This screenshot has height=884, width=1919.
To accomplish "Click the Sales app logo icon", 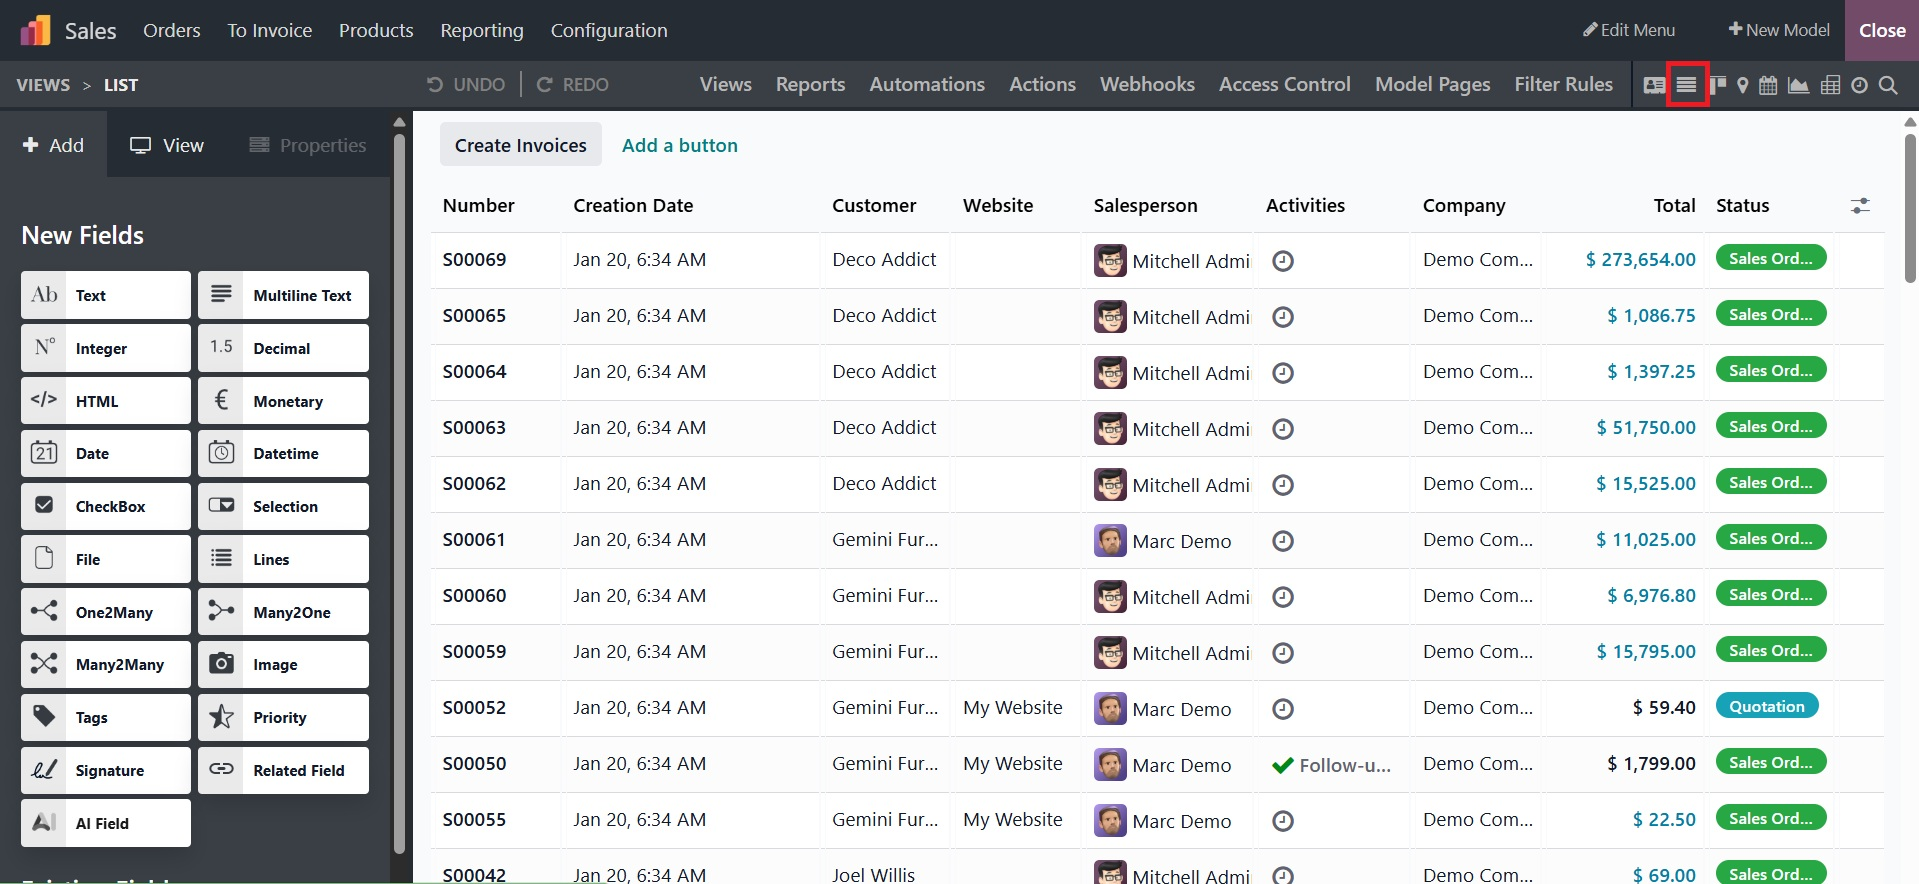I will pos(35,30).
